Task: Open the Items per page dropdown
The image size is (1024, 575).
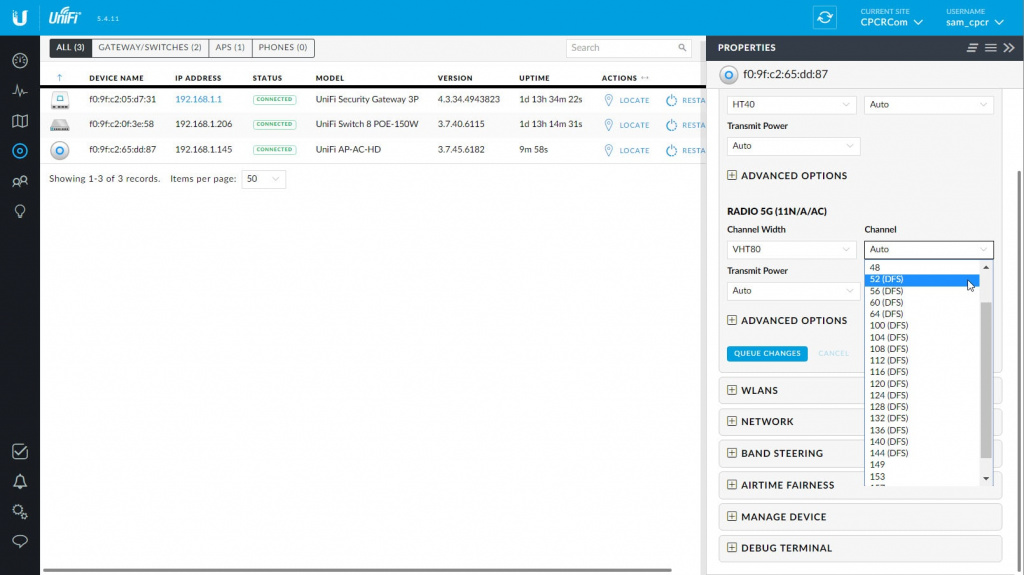Action: point(264,179)
